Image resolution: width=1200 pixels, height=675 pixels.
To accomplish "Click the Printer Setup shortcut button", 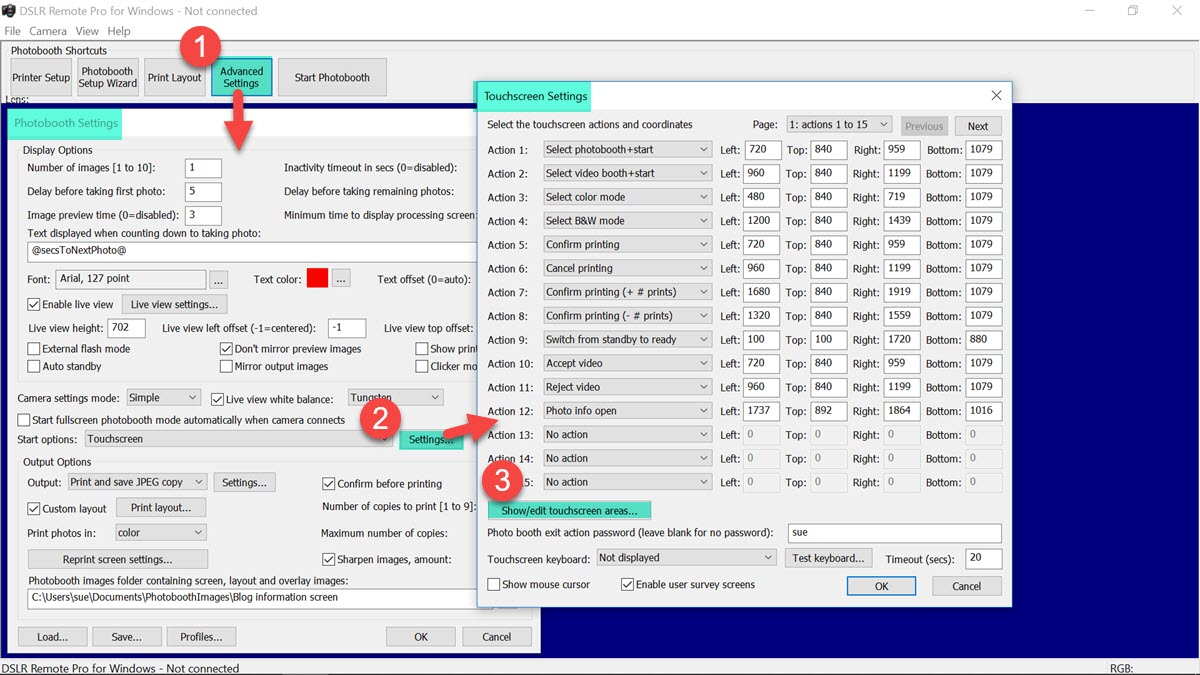I will pyautogui.click(x=41, y=78).
